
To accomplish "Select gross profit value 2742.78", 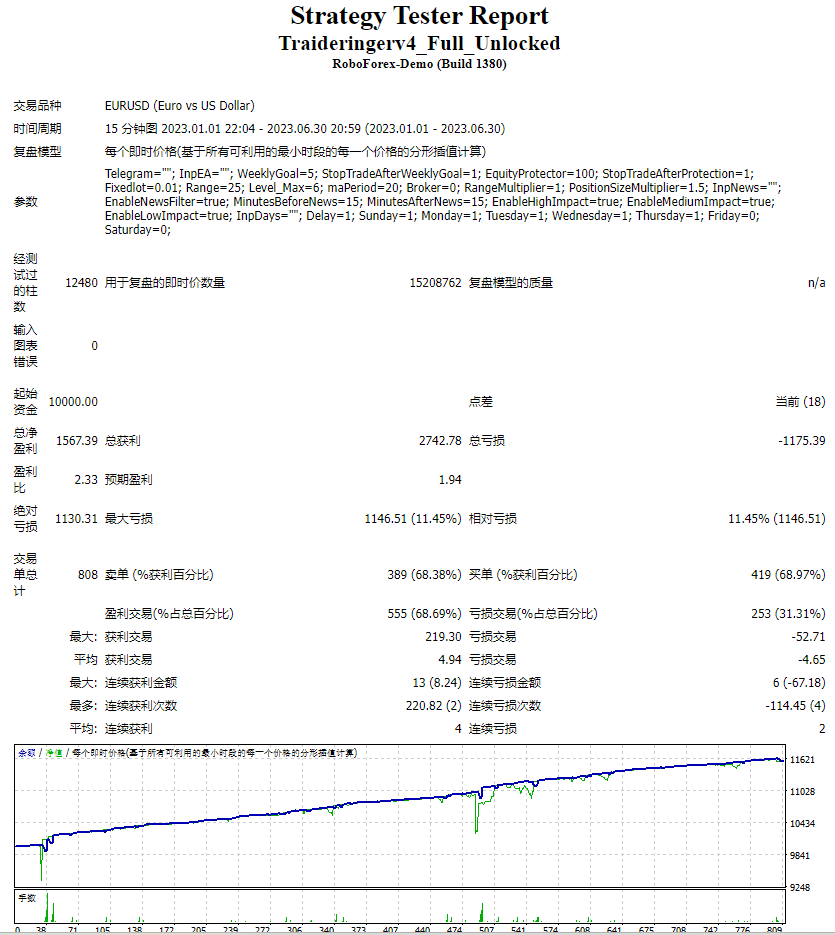I will point(440,441).
